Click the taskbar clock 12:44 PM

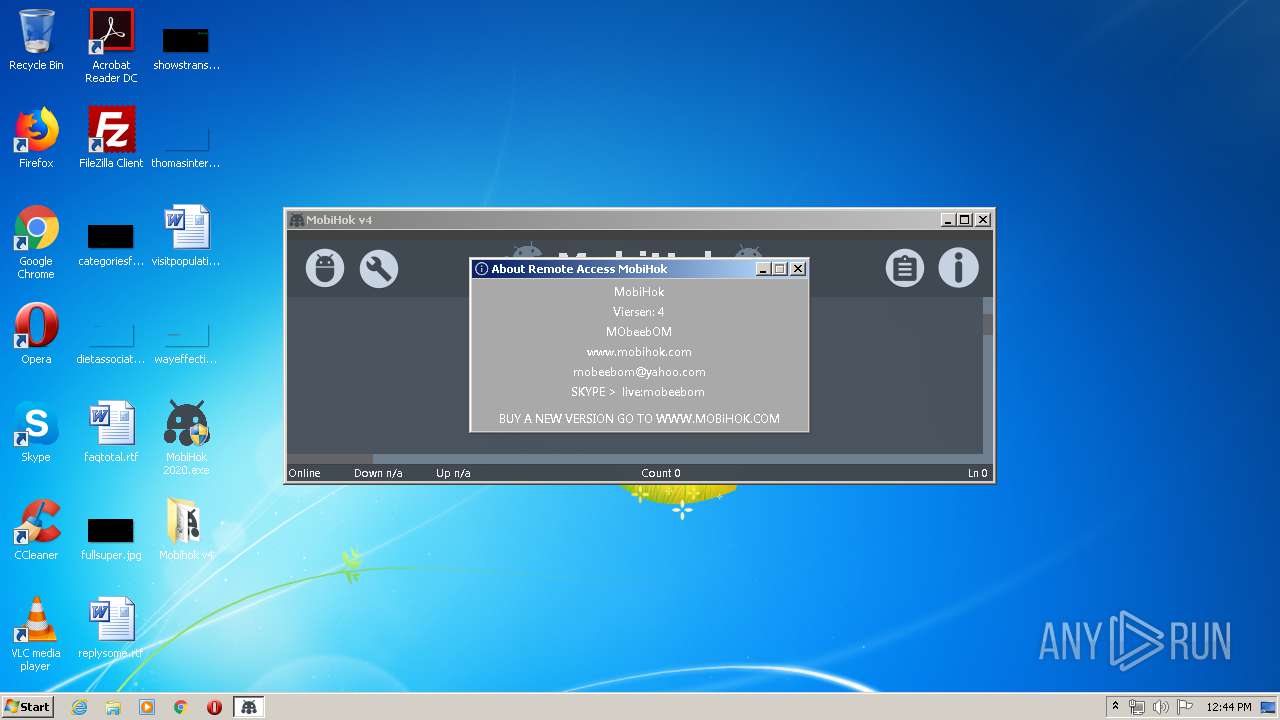pyautogui.click(x=1229, y=707)
